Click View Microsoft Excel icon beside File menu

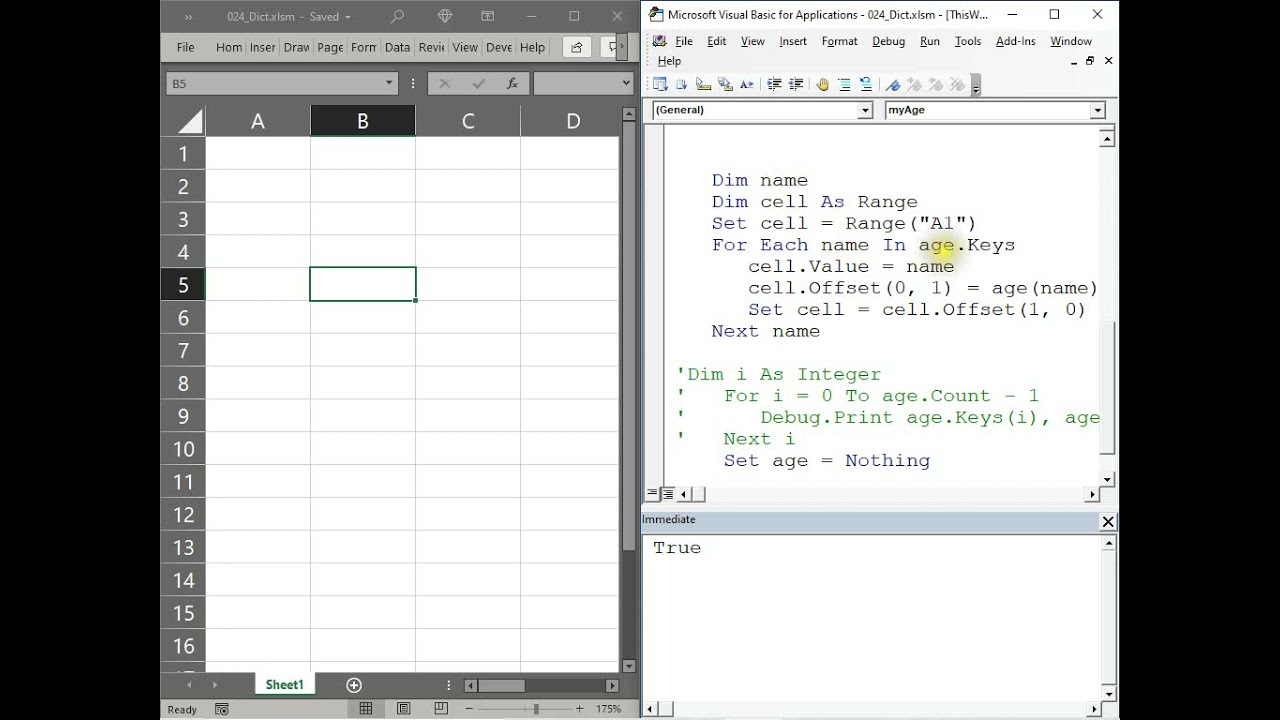[x=659, y=41]
